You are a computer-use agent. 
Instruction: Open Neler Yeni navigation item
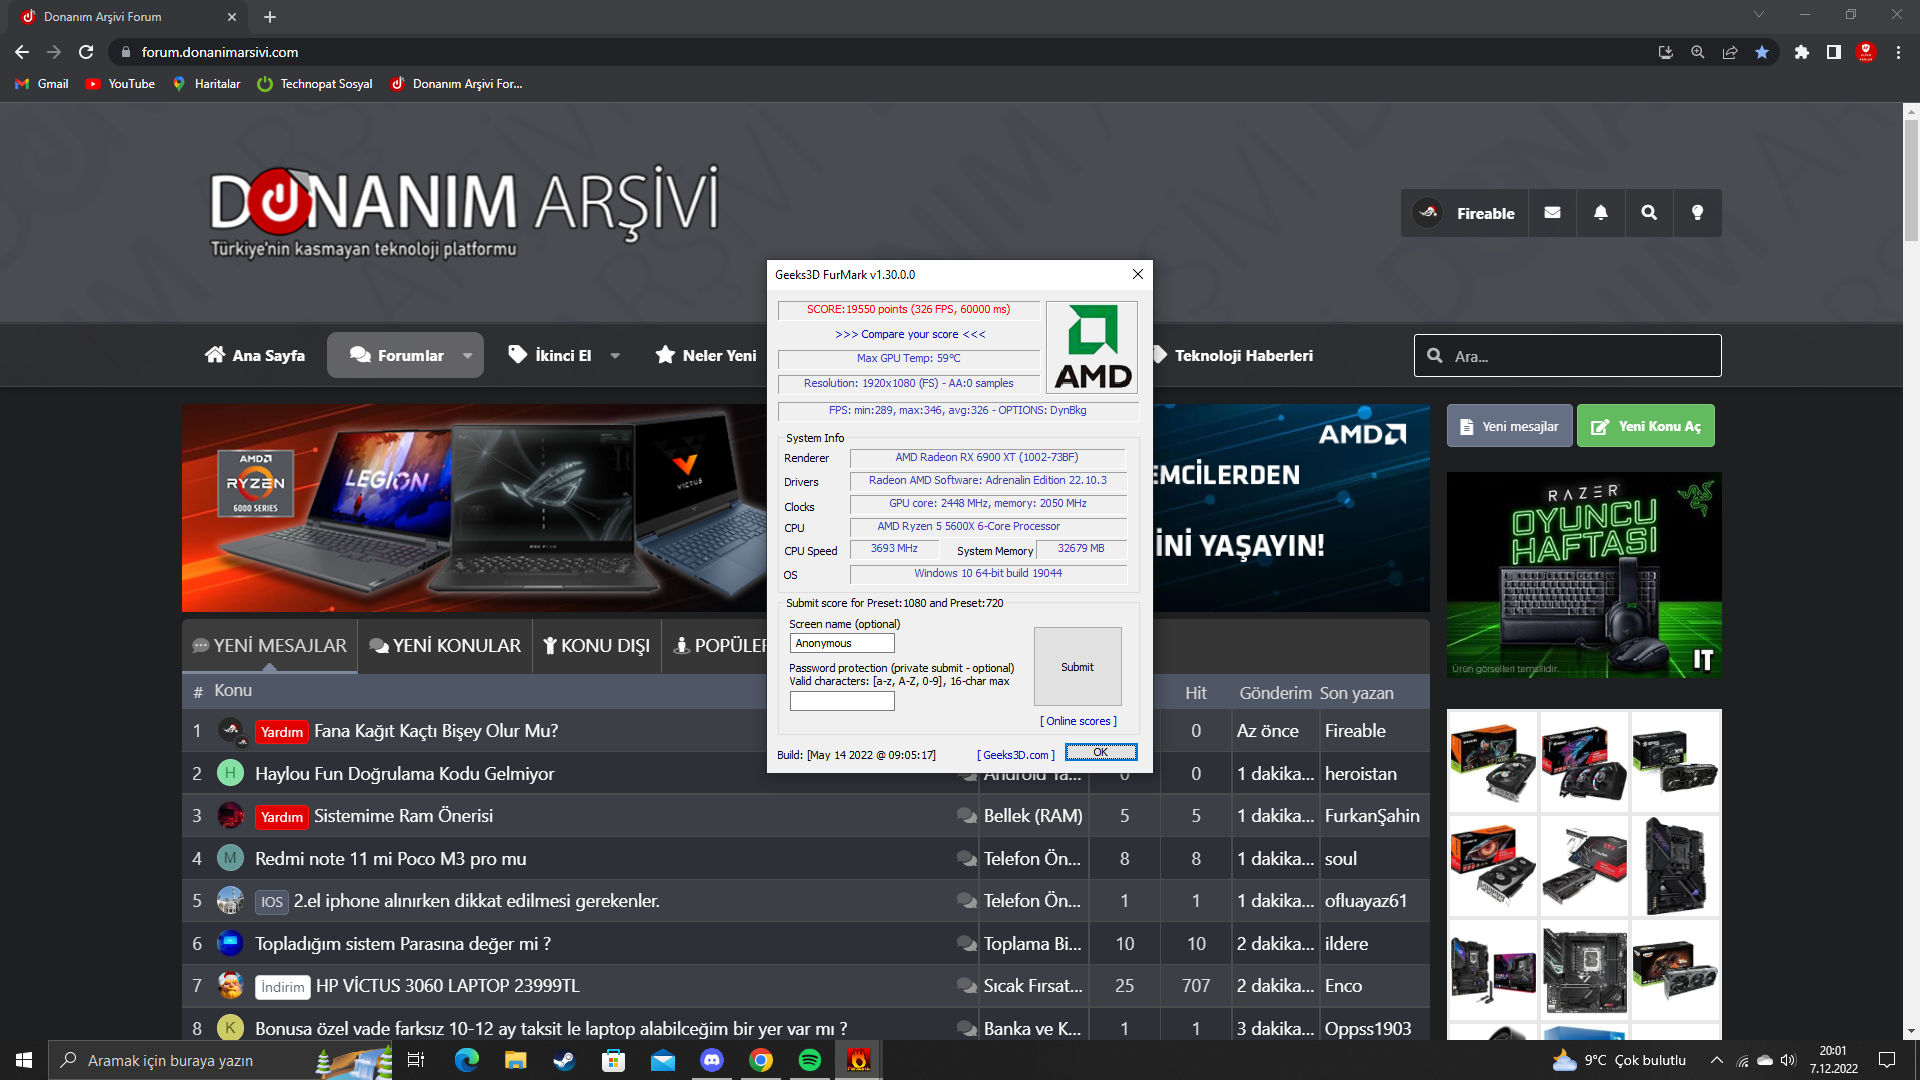[x=706, y=355]
